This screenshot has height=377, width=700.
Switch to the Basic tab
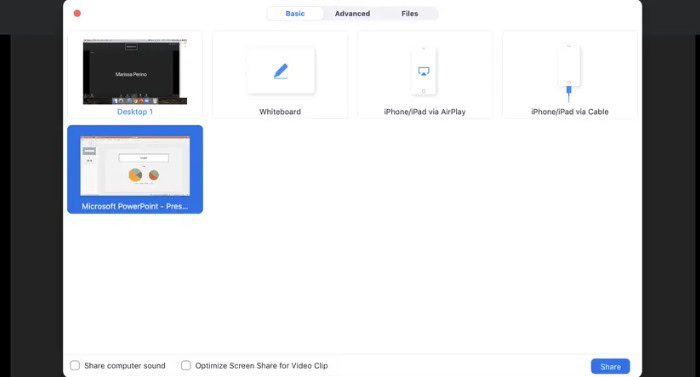(295, 13)
